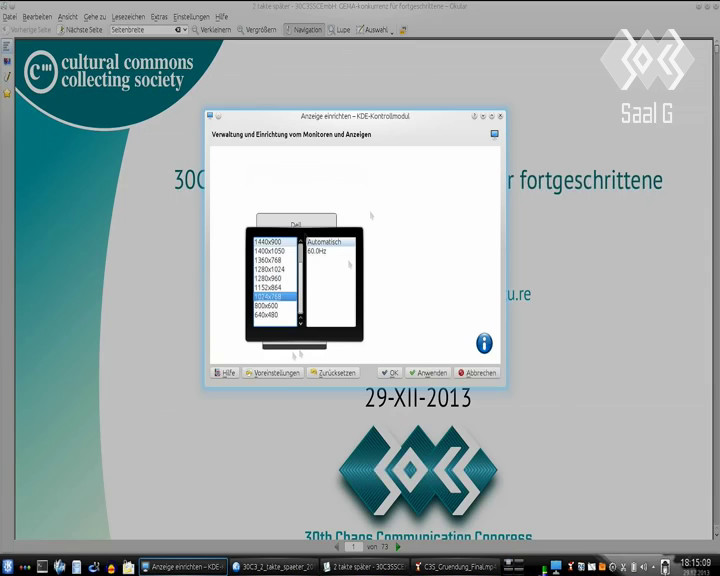
Task: Open the Datei menu
Action: click(10, 17)
